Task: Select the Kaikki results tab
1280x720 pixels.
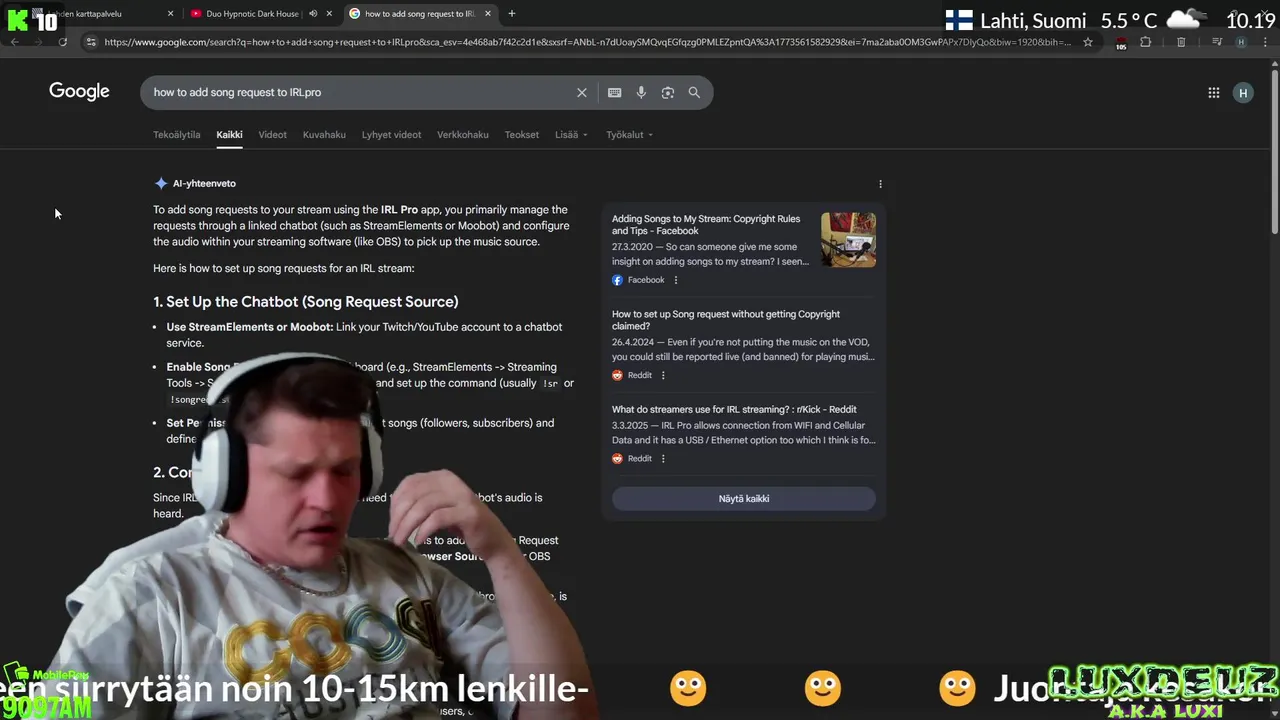Action: (229, 135)
